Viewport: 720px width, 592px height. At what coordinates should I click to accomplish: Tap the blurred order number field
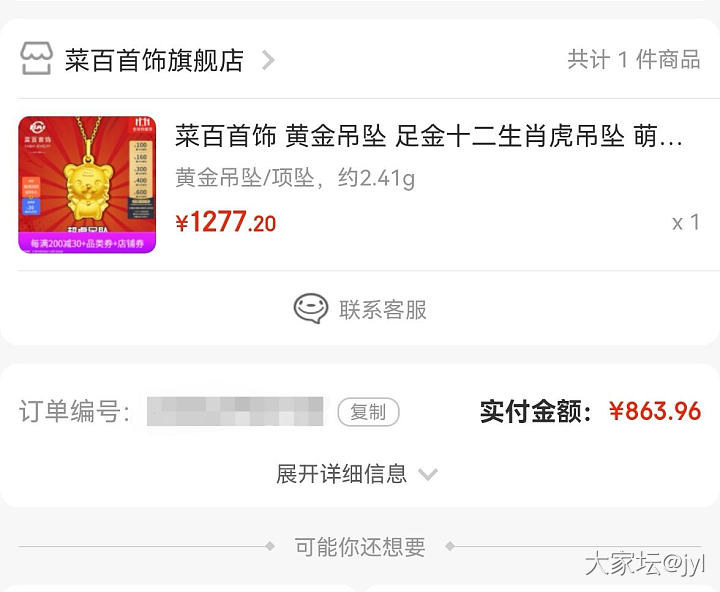click(235, 411)
